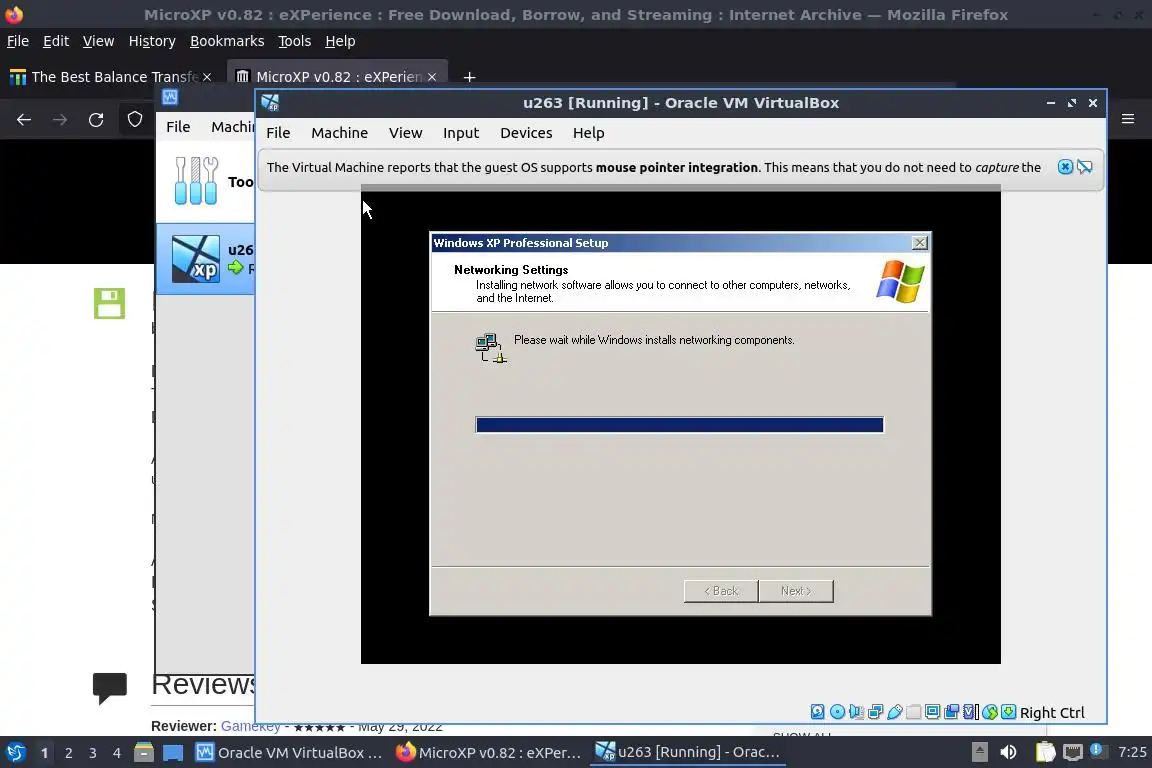
Task: Click the network tray icon
Action: tap(1073, 752)
